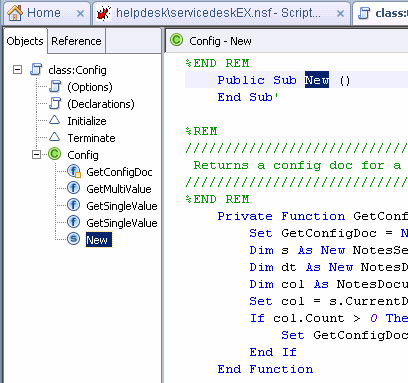Switch to the Reference tab
Image resolution: width=408 pixels, height=383 pixels.
pos(76,41)
